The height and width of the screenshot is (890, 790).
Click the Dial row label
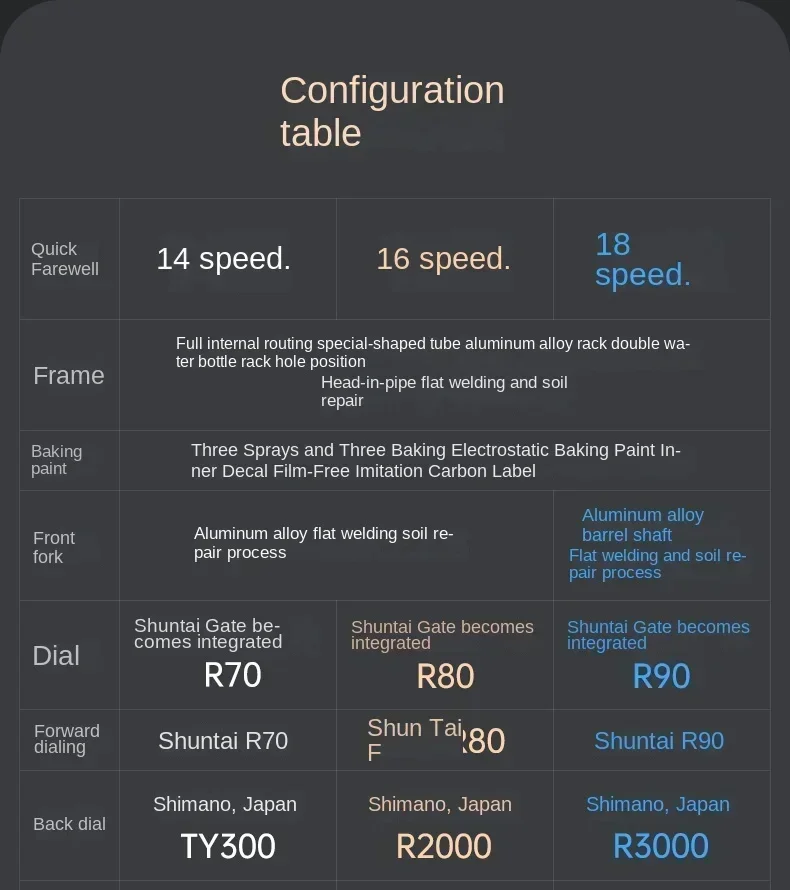pyautogui.click(x=56, y=656)
